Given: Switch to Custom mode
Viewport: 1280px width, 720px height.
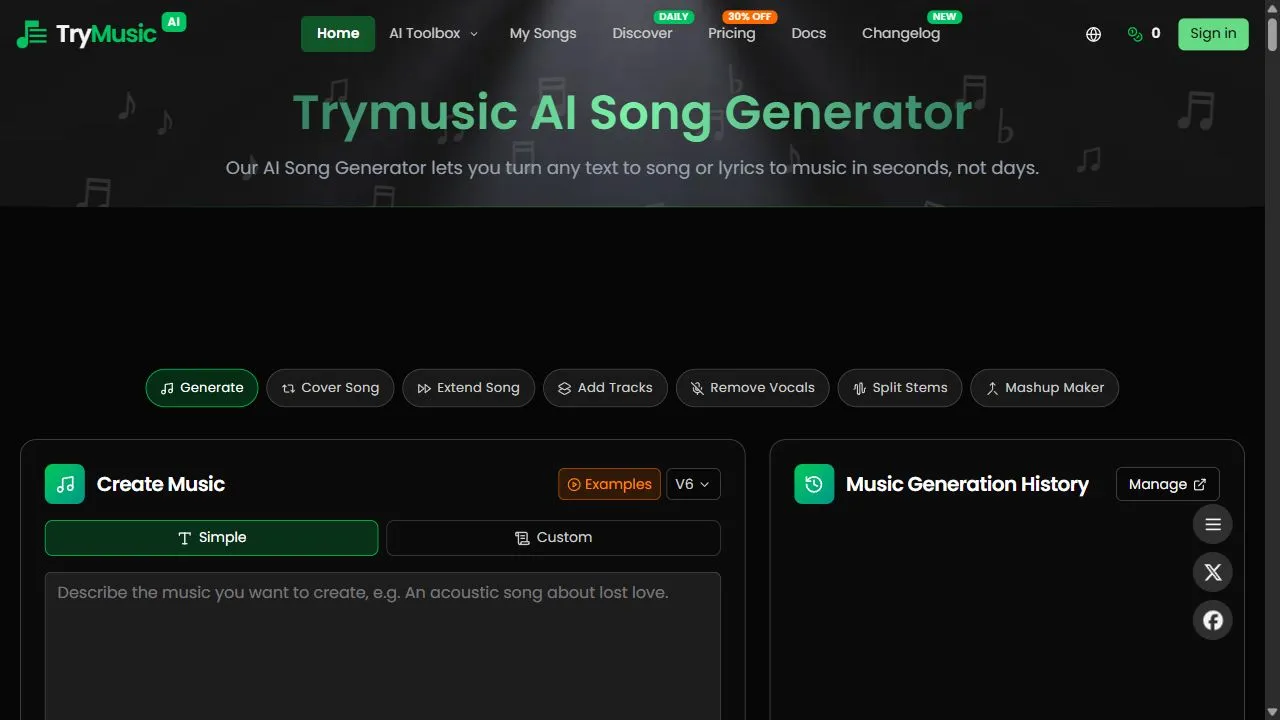Looking at the screenshot, I should pyautogui.click(x=553, y=538).
